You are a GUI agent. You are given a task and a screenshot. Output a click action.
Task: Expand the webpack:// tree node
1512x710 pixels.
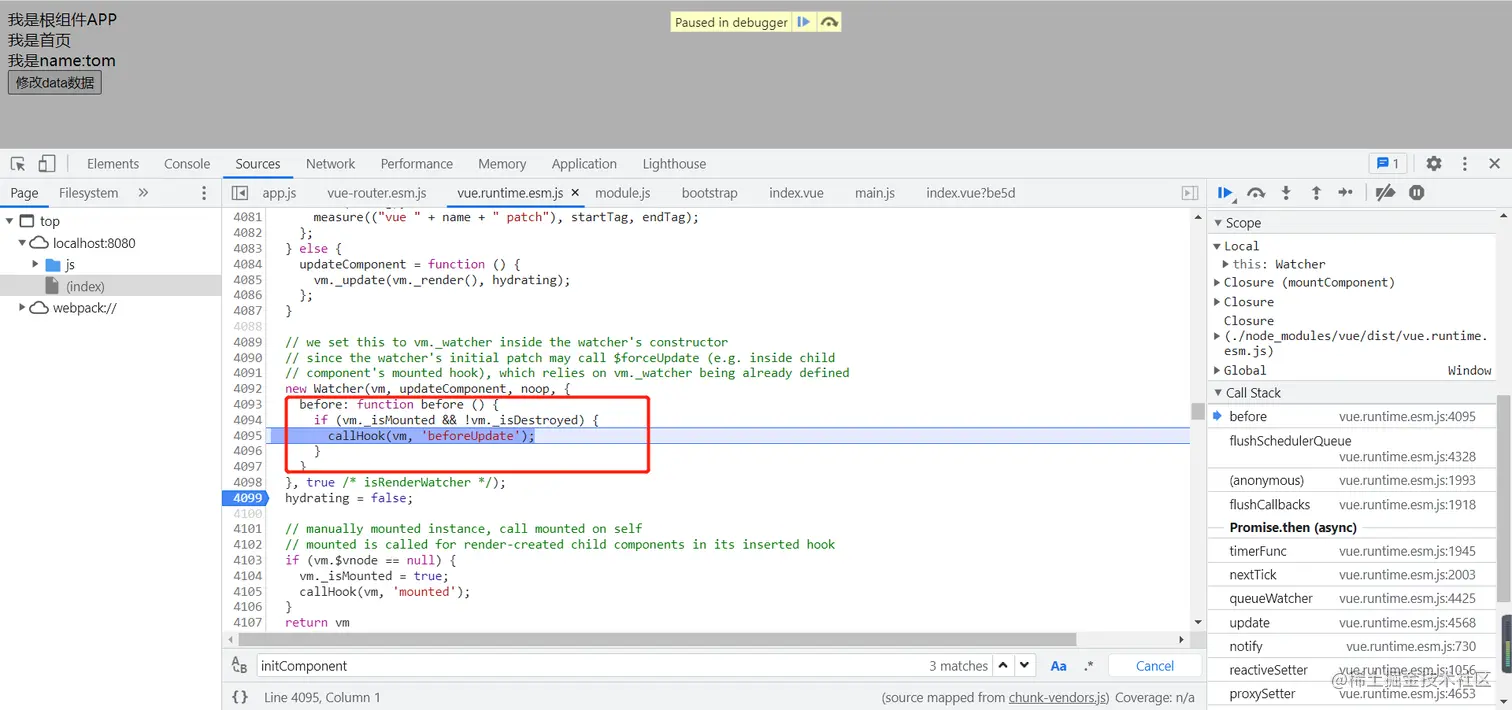point(22,308)
